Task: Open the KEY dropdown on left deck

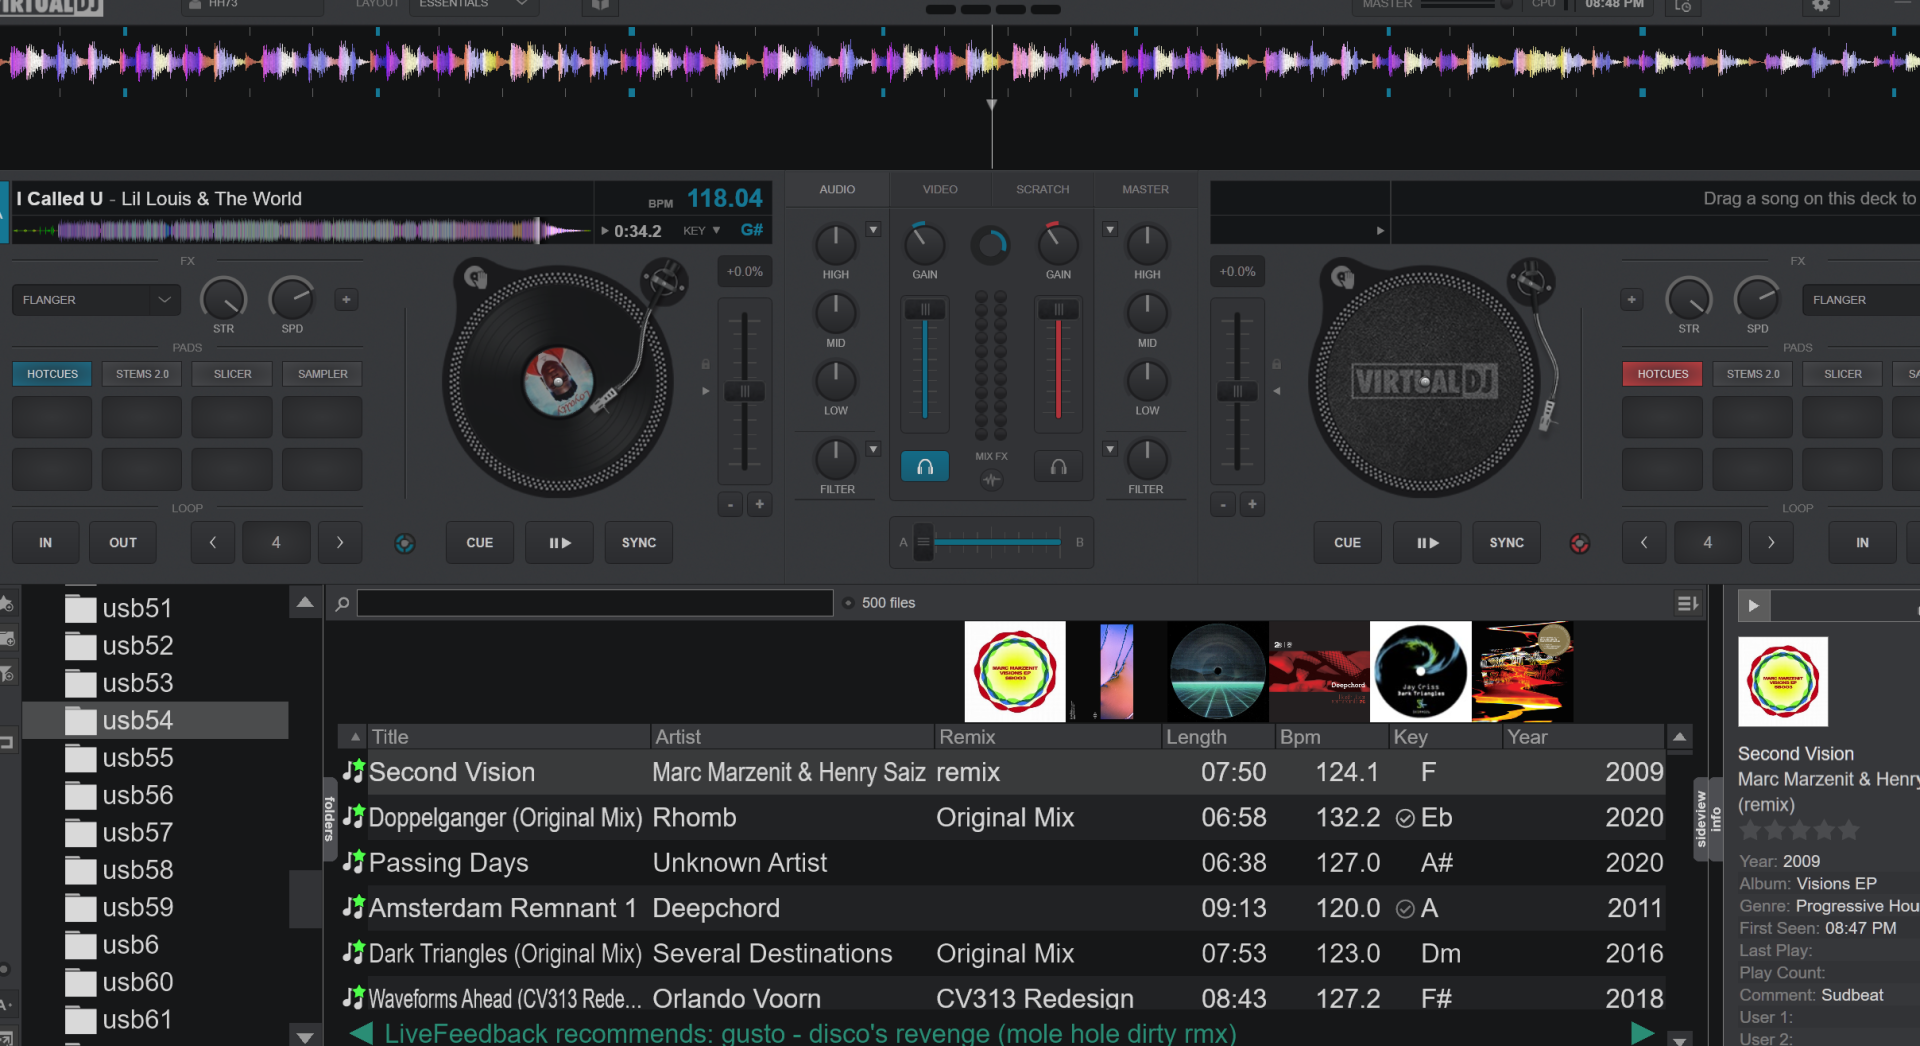Action: click(702, 231)
